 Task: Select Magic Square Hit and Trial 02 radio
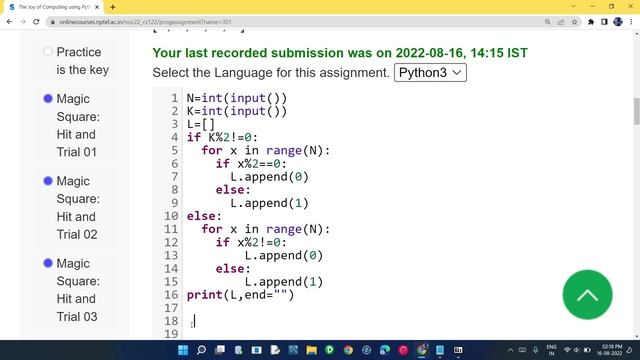click(48, 181)
